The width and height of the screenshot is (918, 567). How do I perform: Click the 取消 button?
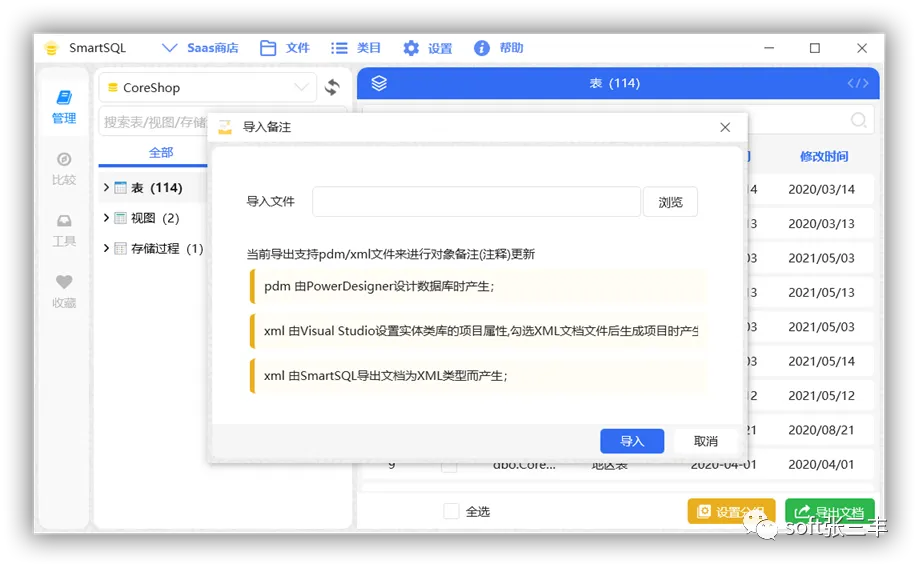tap(705, 441)
